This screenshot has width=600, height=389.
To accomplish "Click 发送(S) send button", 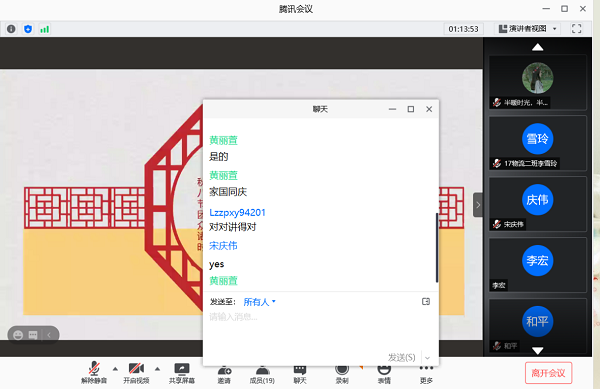I will point(401,358).
